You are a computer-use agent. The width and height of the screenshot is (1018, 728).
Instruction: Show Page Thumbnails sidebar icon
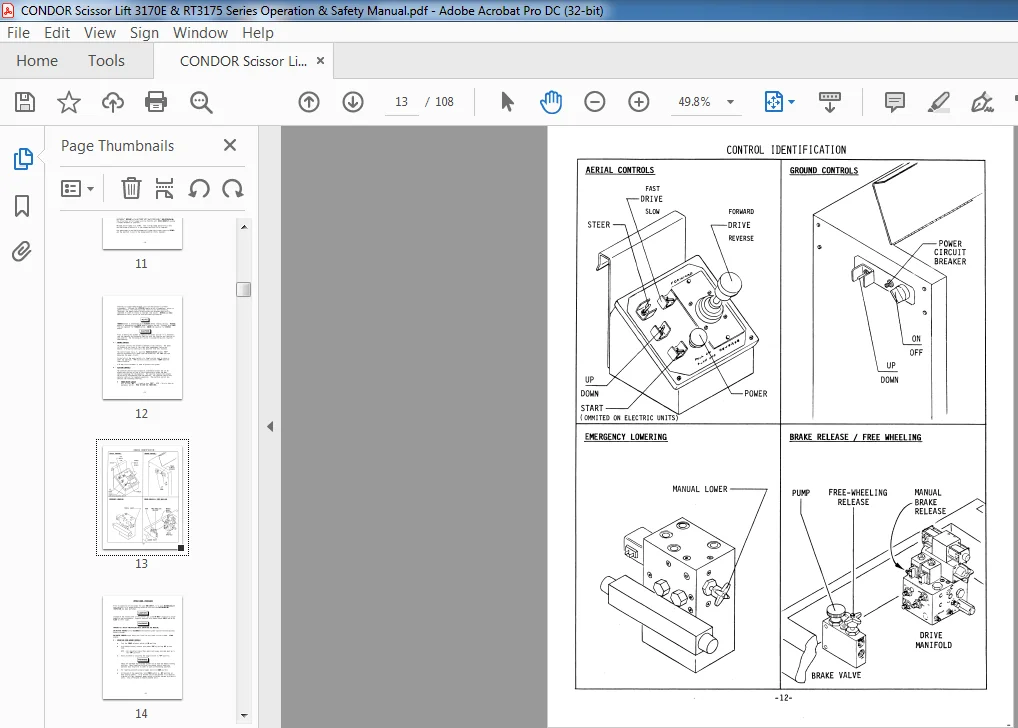pos(23,159)
